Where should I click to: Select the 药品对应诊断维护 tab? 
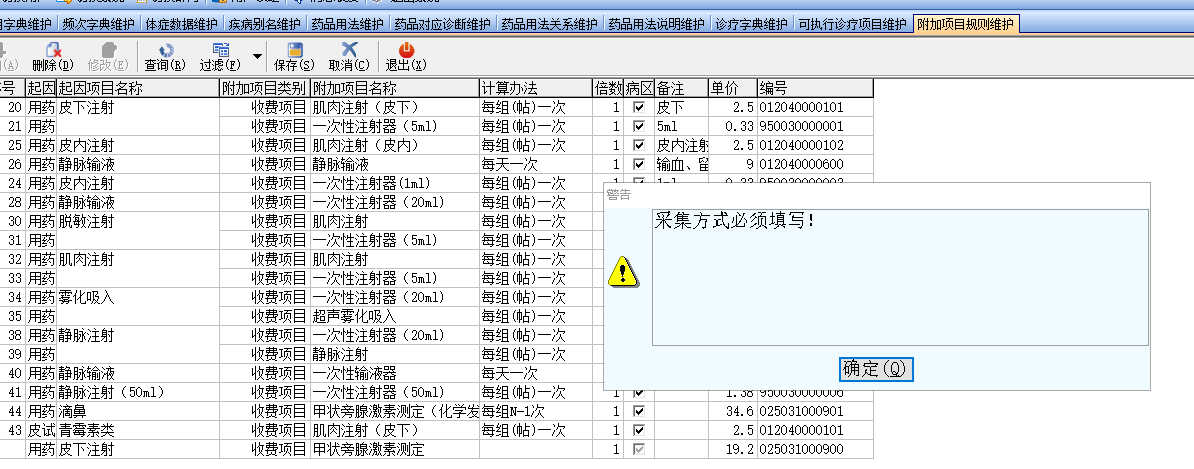[x=442, y=24]
